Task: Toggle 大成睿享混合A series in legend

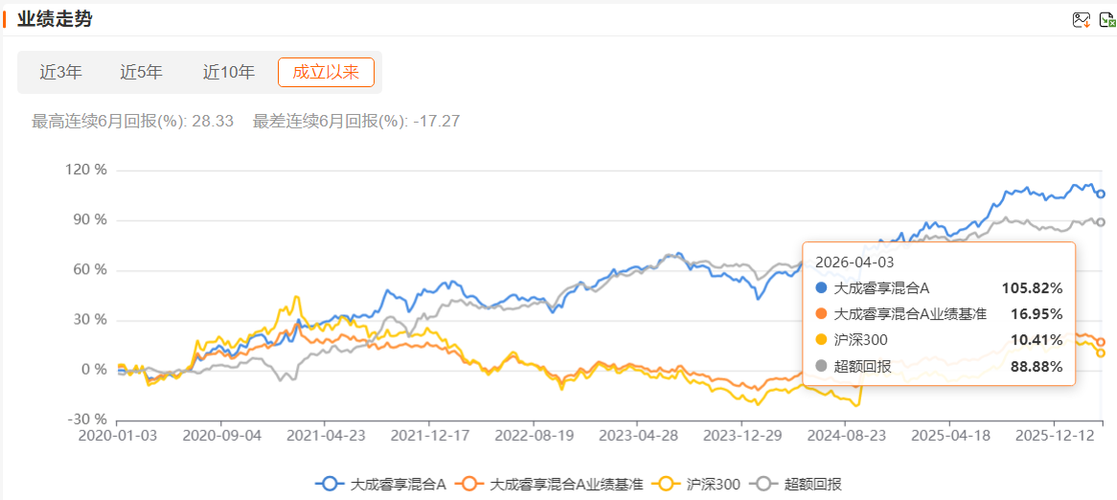Action: tap(399, 484)
